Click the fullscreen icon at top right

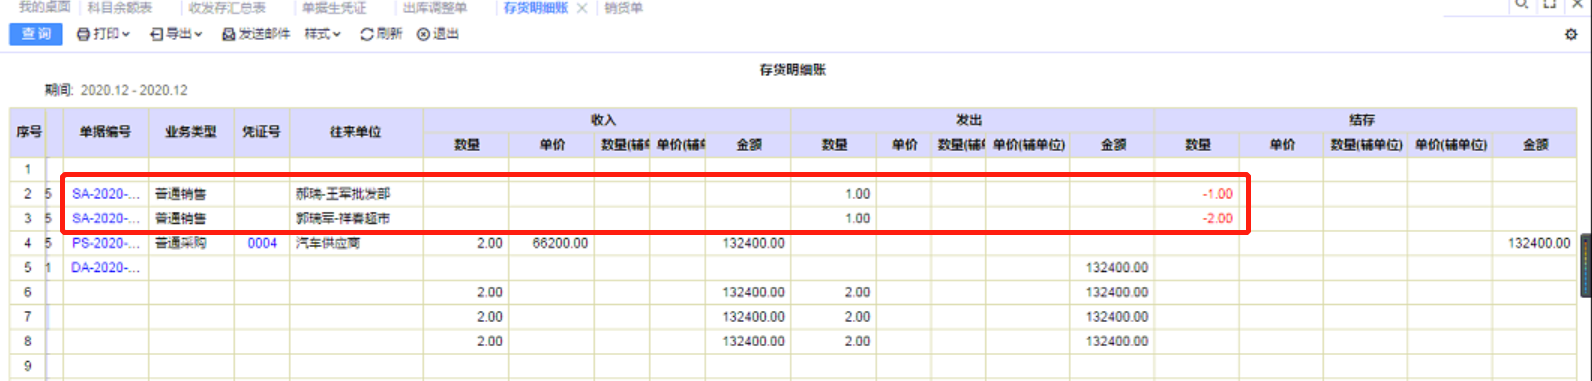pyautogui.click(x=1550, y=4)
